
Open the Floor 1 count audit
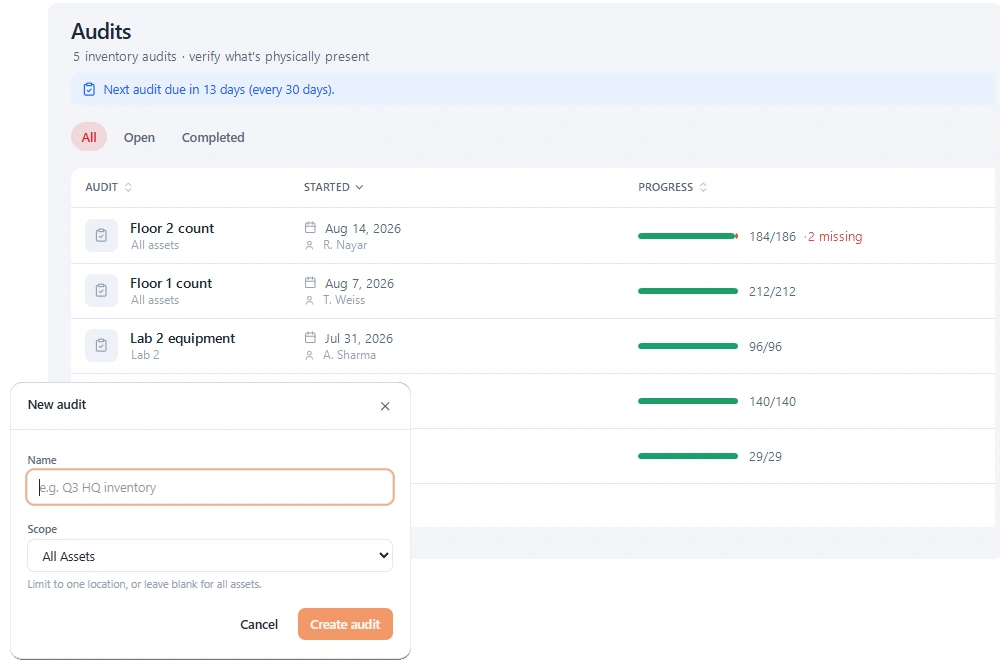171,282
